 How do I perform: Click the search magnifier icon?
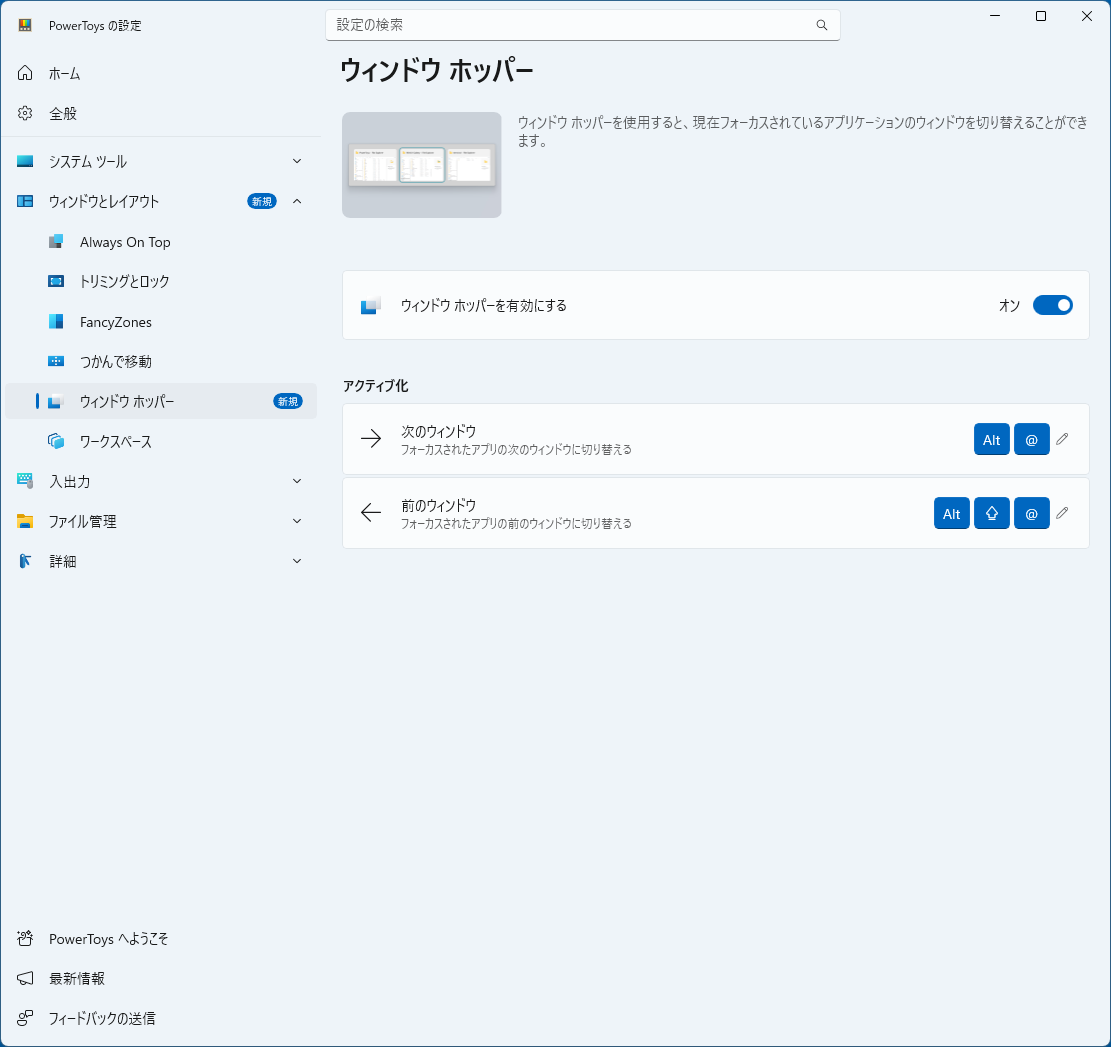822,25
